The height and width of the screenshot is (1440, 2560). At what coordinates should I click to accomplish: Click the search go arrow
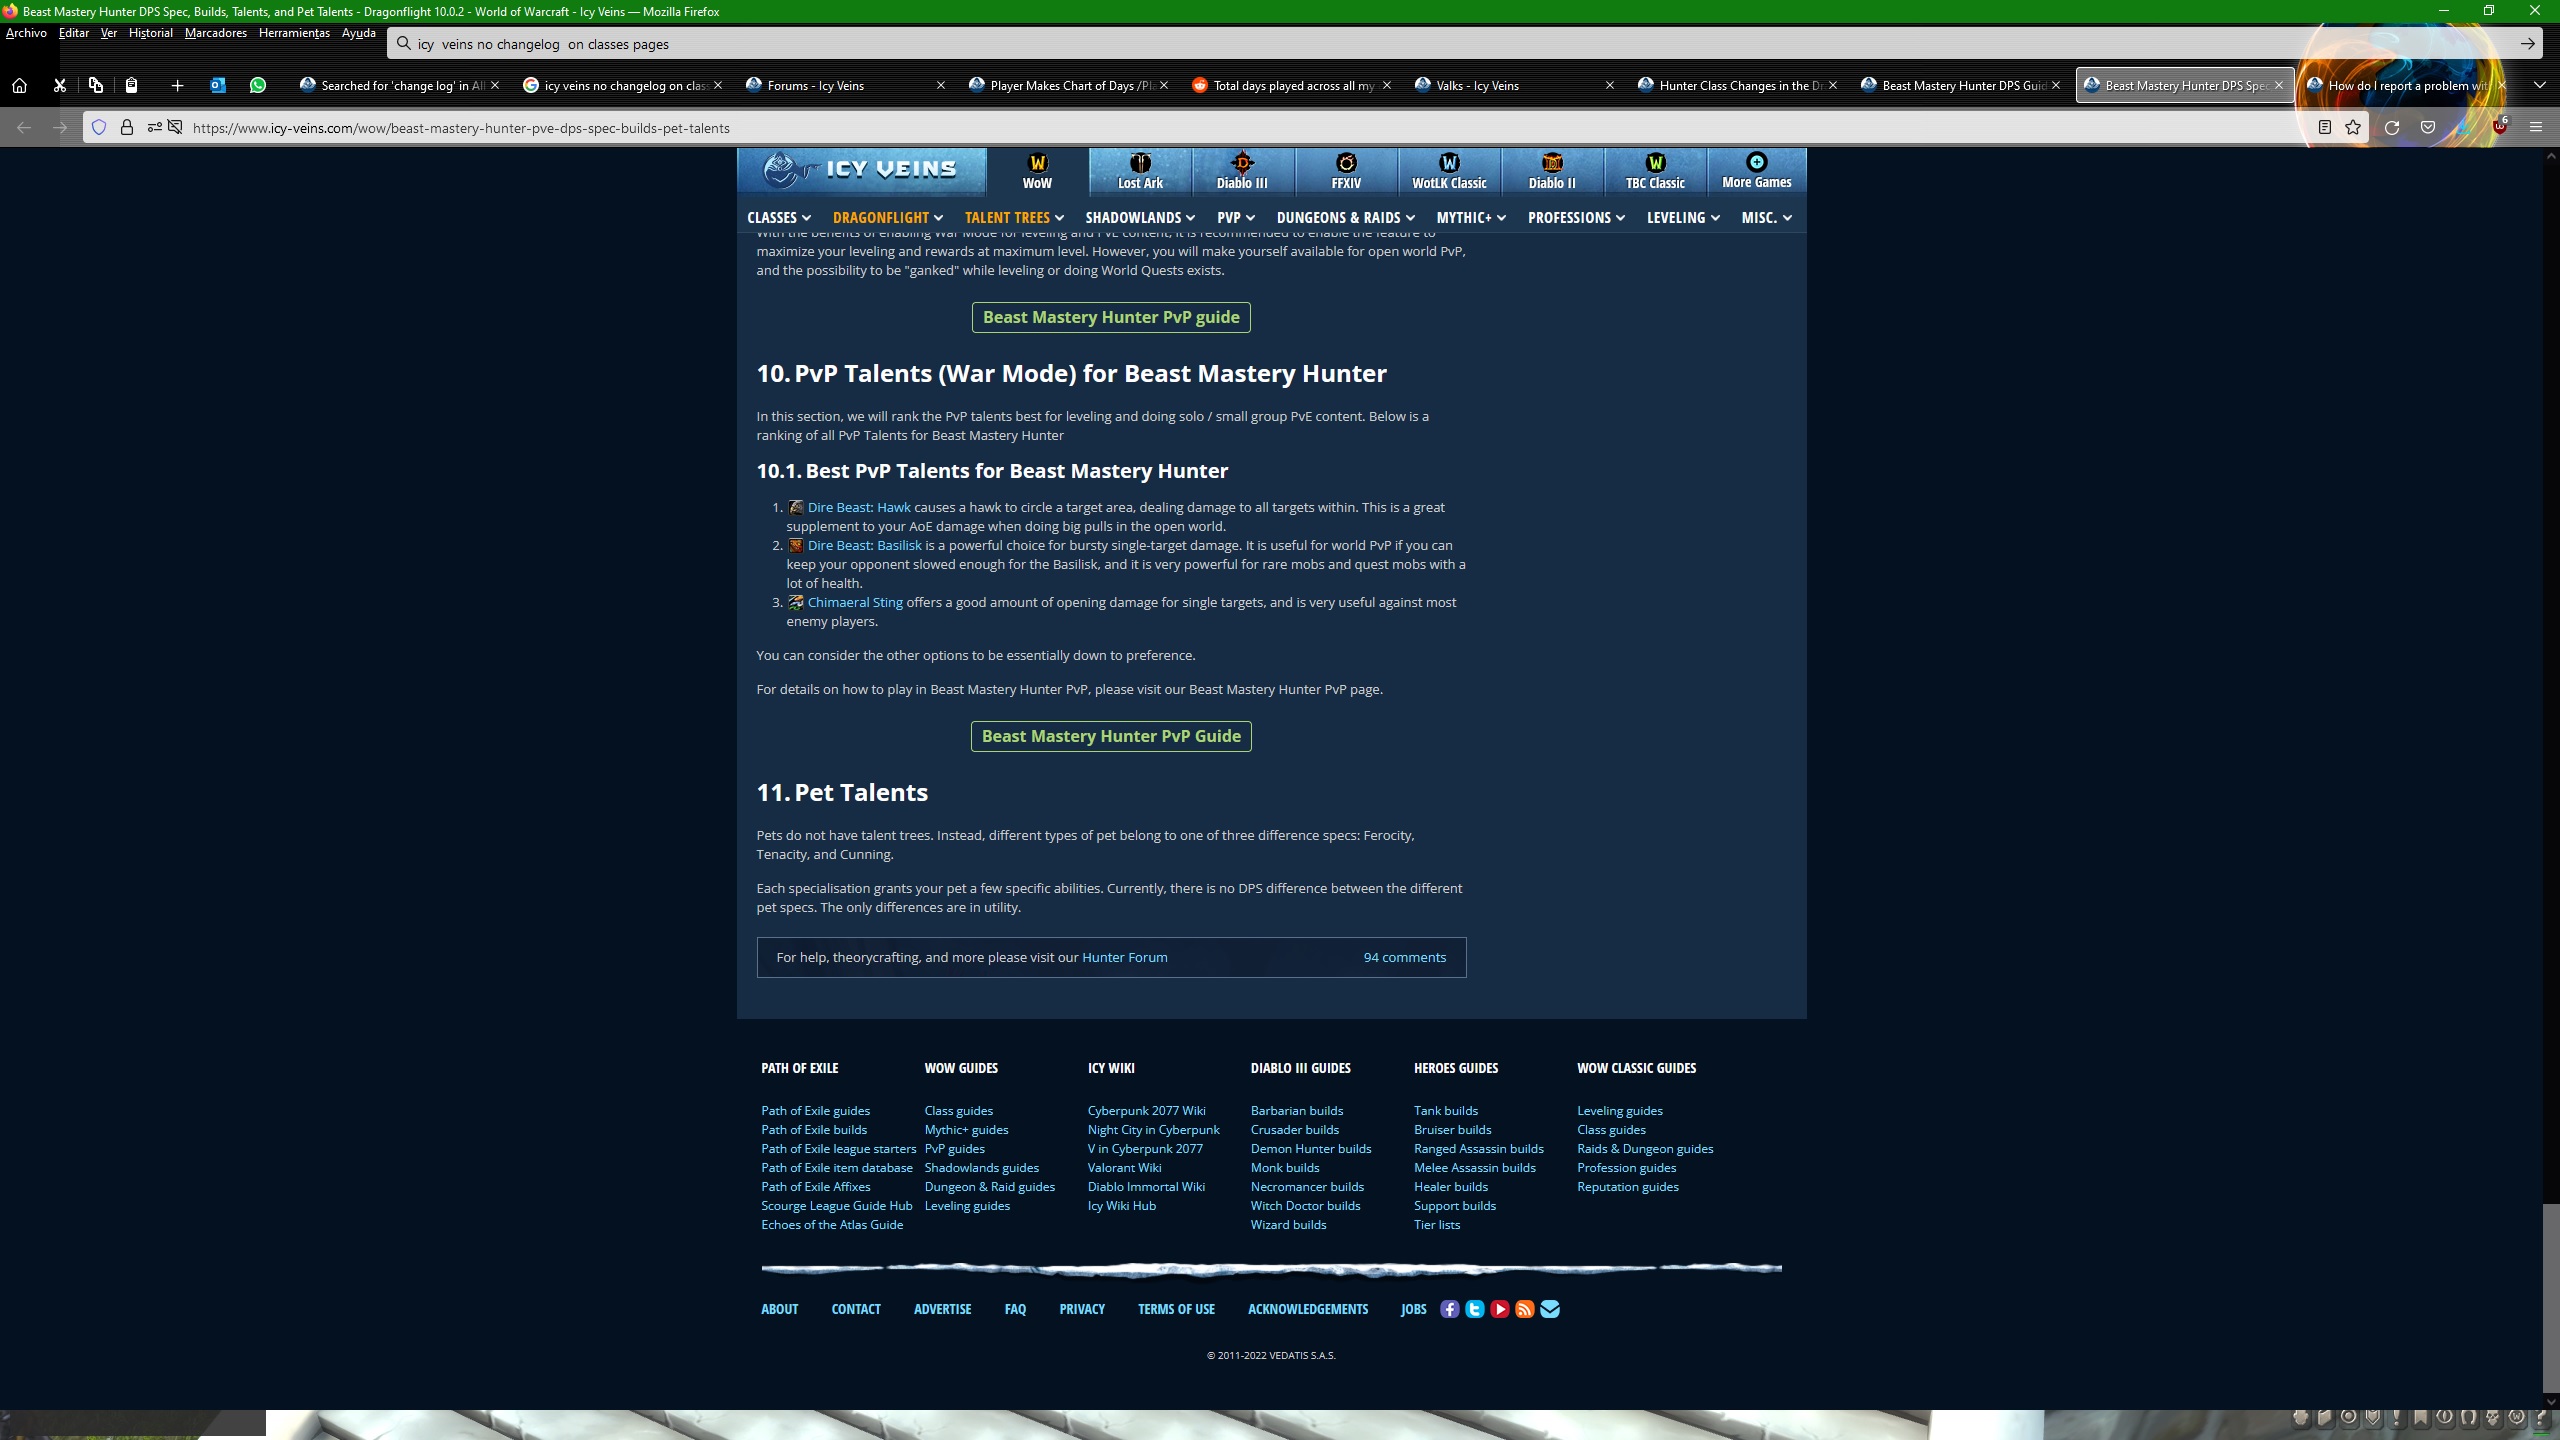2528,43
